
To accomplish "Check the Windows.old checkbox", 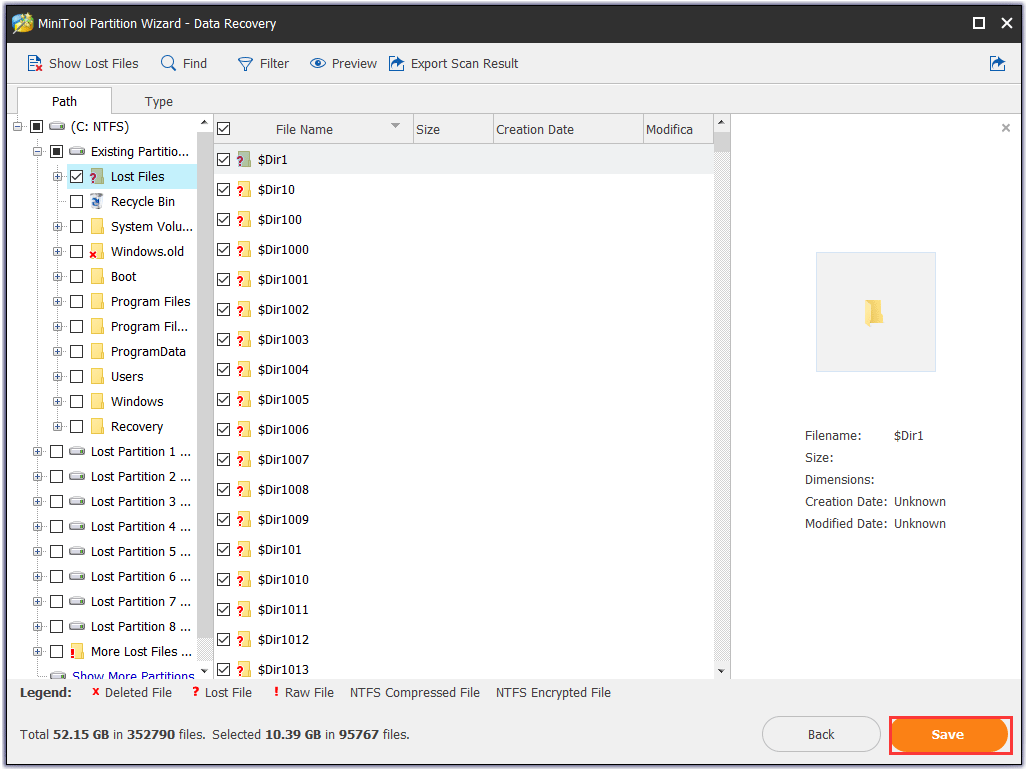I will (77, 251).
